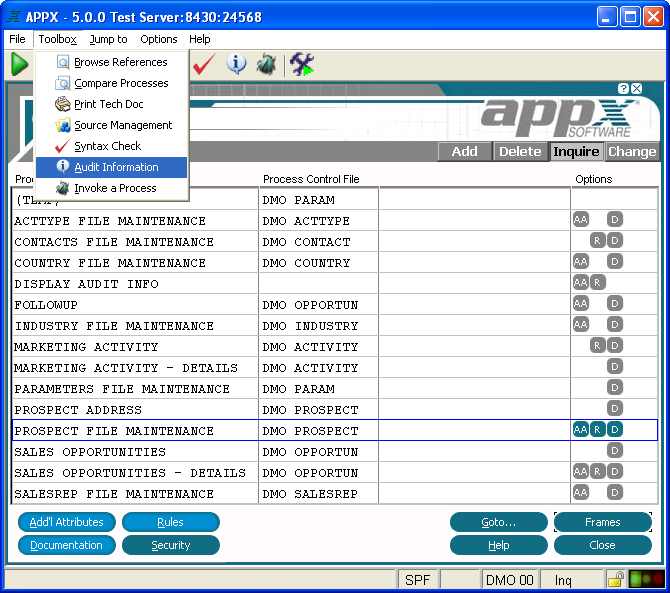Click the Documentation button
Viewport: 670px width, 593px height.
click(x=67, y=545)
